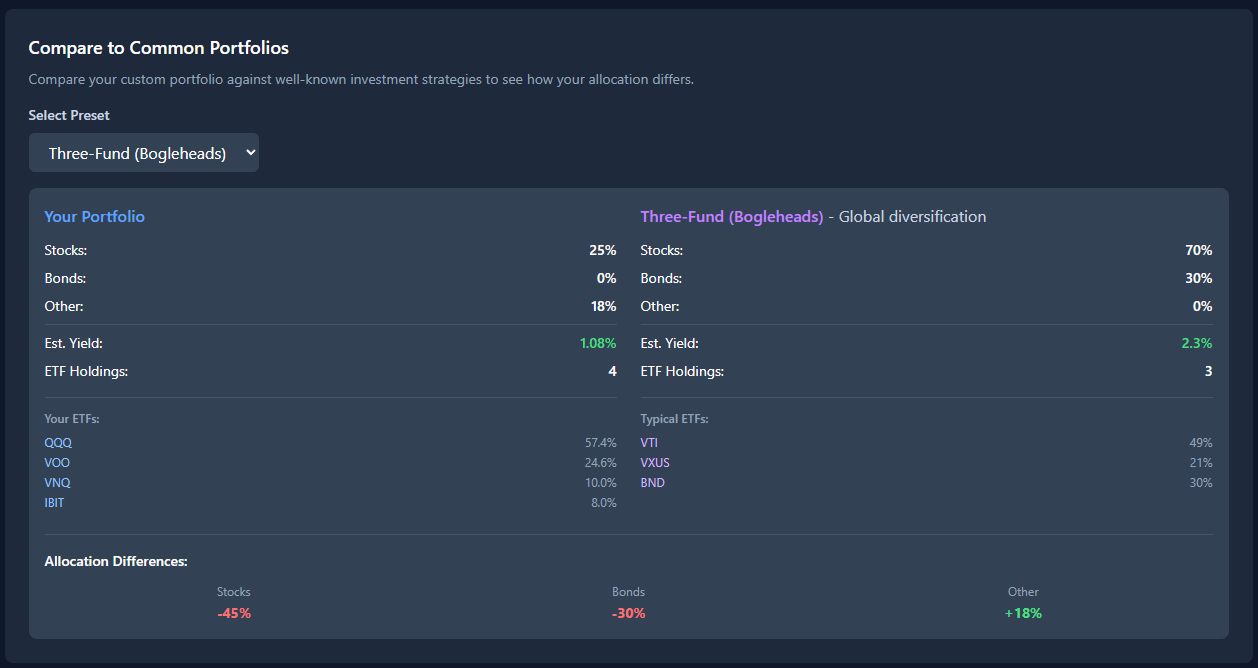Select the Three-Fund (Bogleheads) option
Viewport: 1258px width, 668px height.
pyautogui.click(x=130, y=152)
